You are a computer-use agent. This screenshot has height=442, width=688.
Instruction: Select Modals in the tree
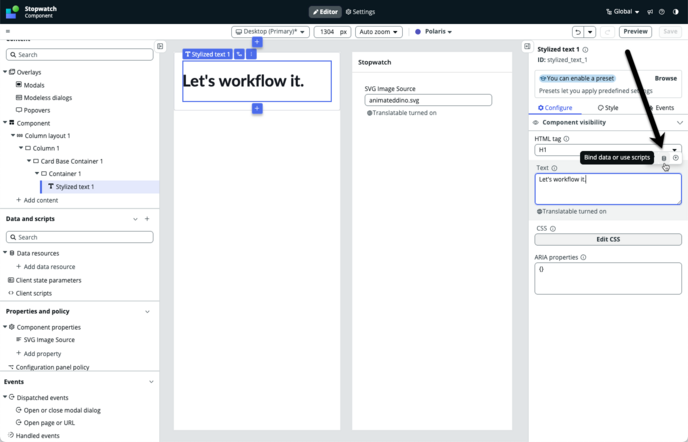click(30, 85)
